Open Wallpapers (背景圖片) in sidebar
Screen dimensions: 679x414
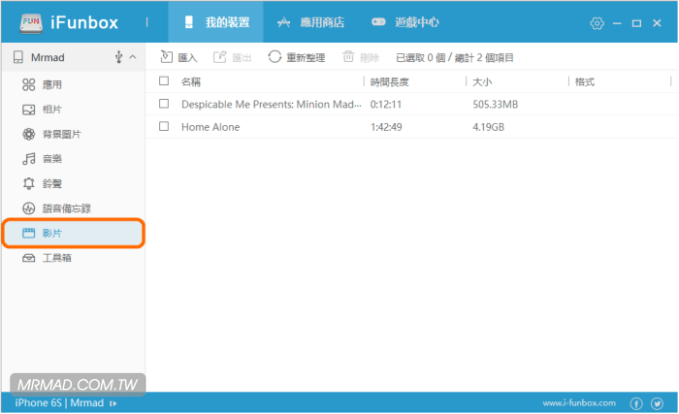[73, 134]
